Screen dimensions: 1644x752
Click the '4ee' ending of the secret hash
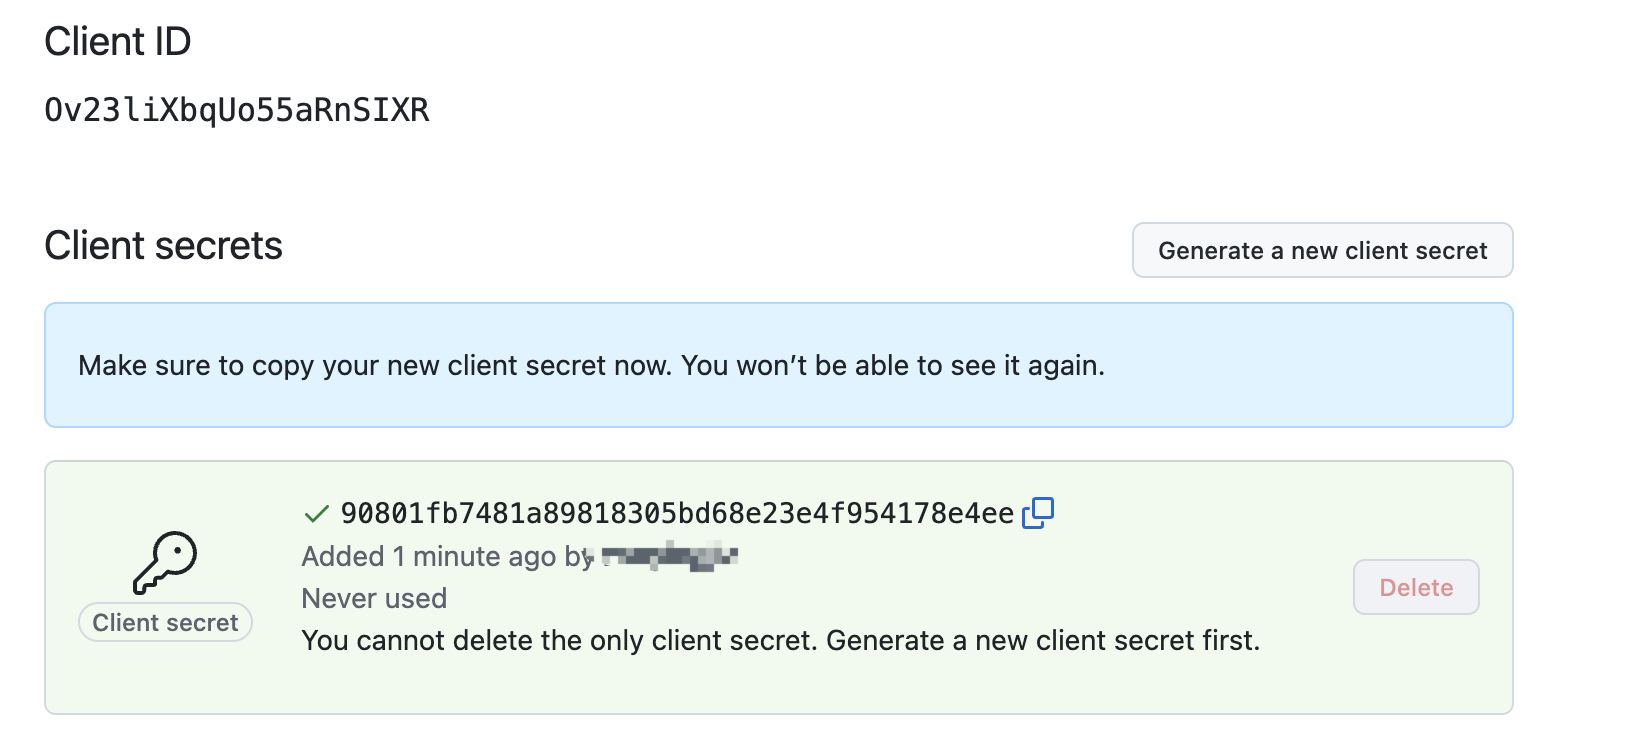click(x=992, y=514)
